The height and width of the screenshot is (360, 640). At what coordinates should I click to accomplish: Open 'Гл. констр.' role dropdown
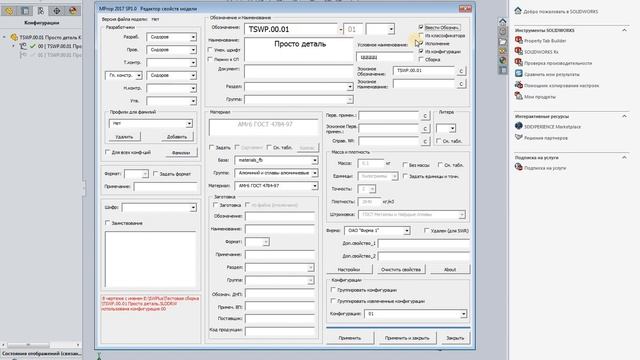[139, 76]
